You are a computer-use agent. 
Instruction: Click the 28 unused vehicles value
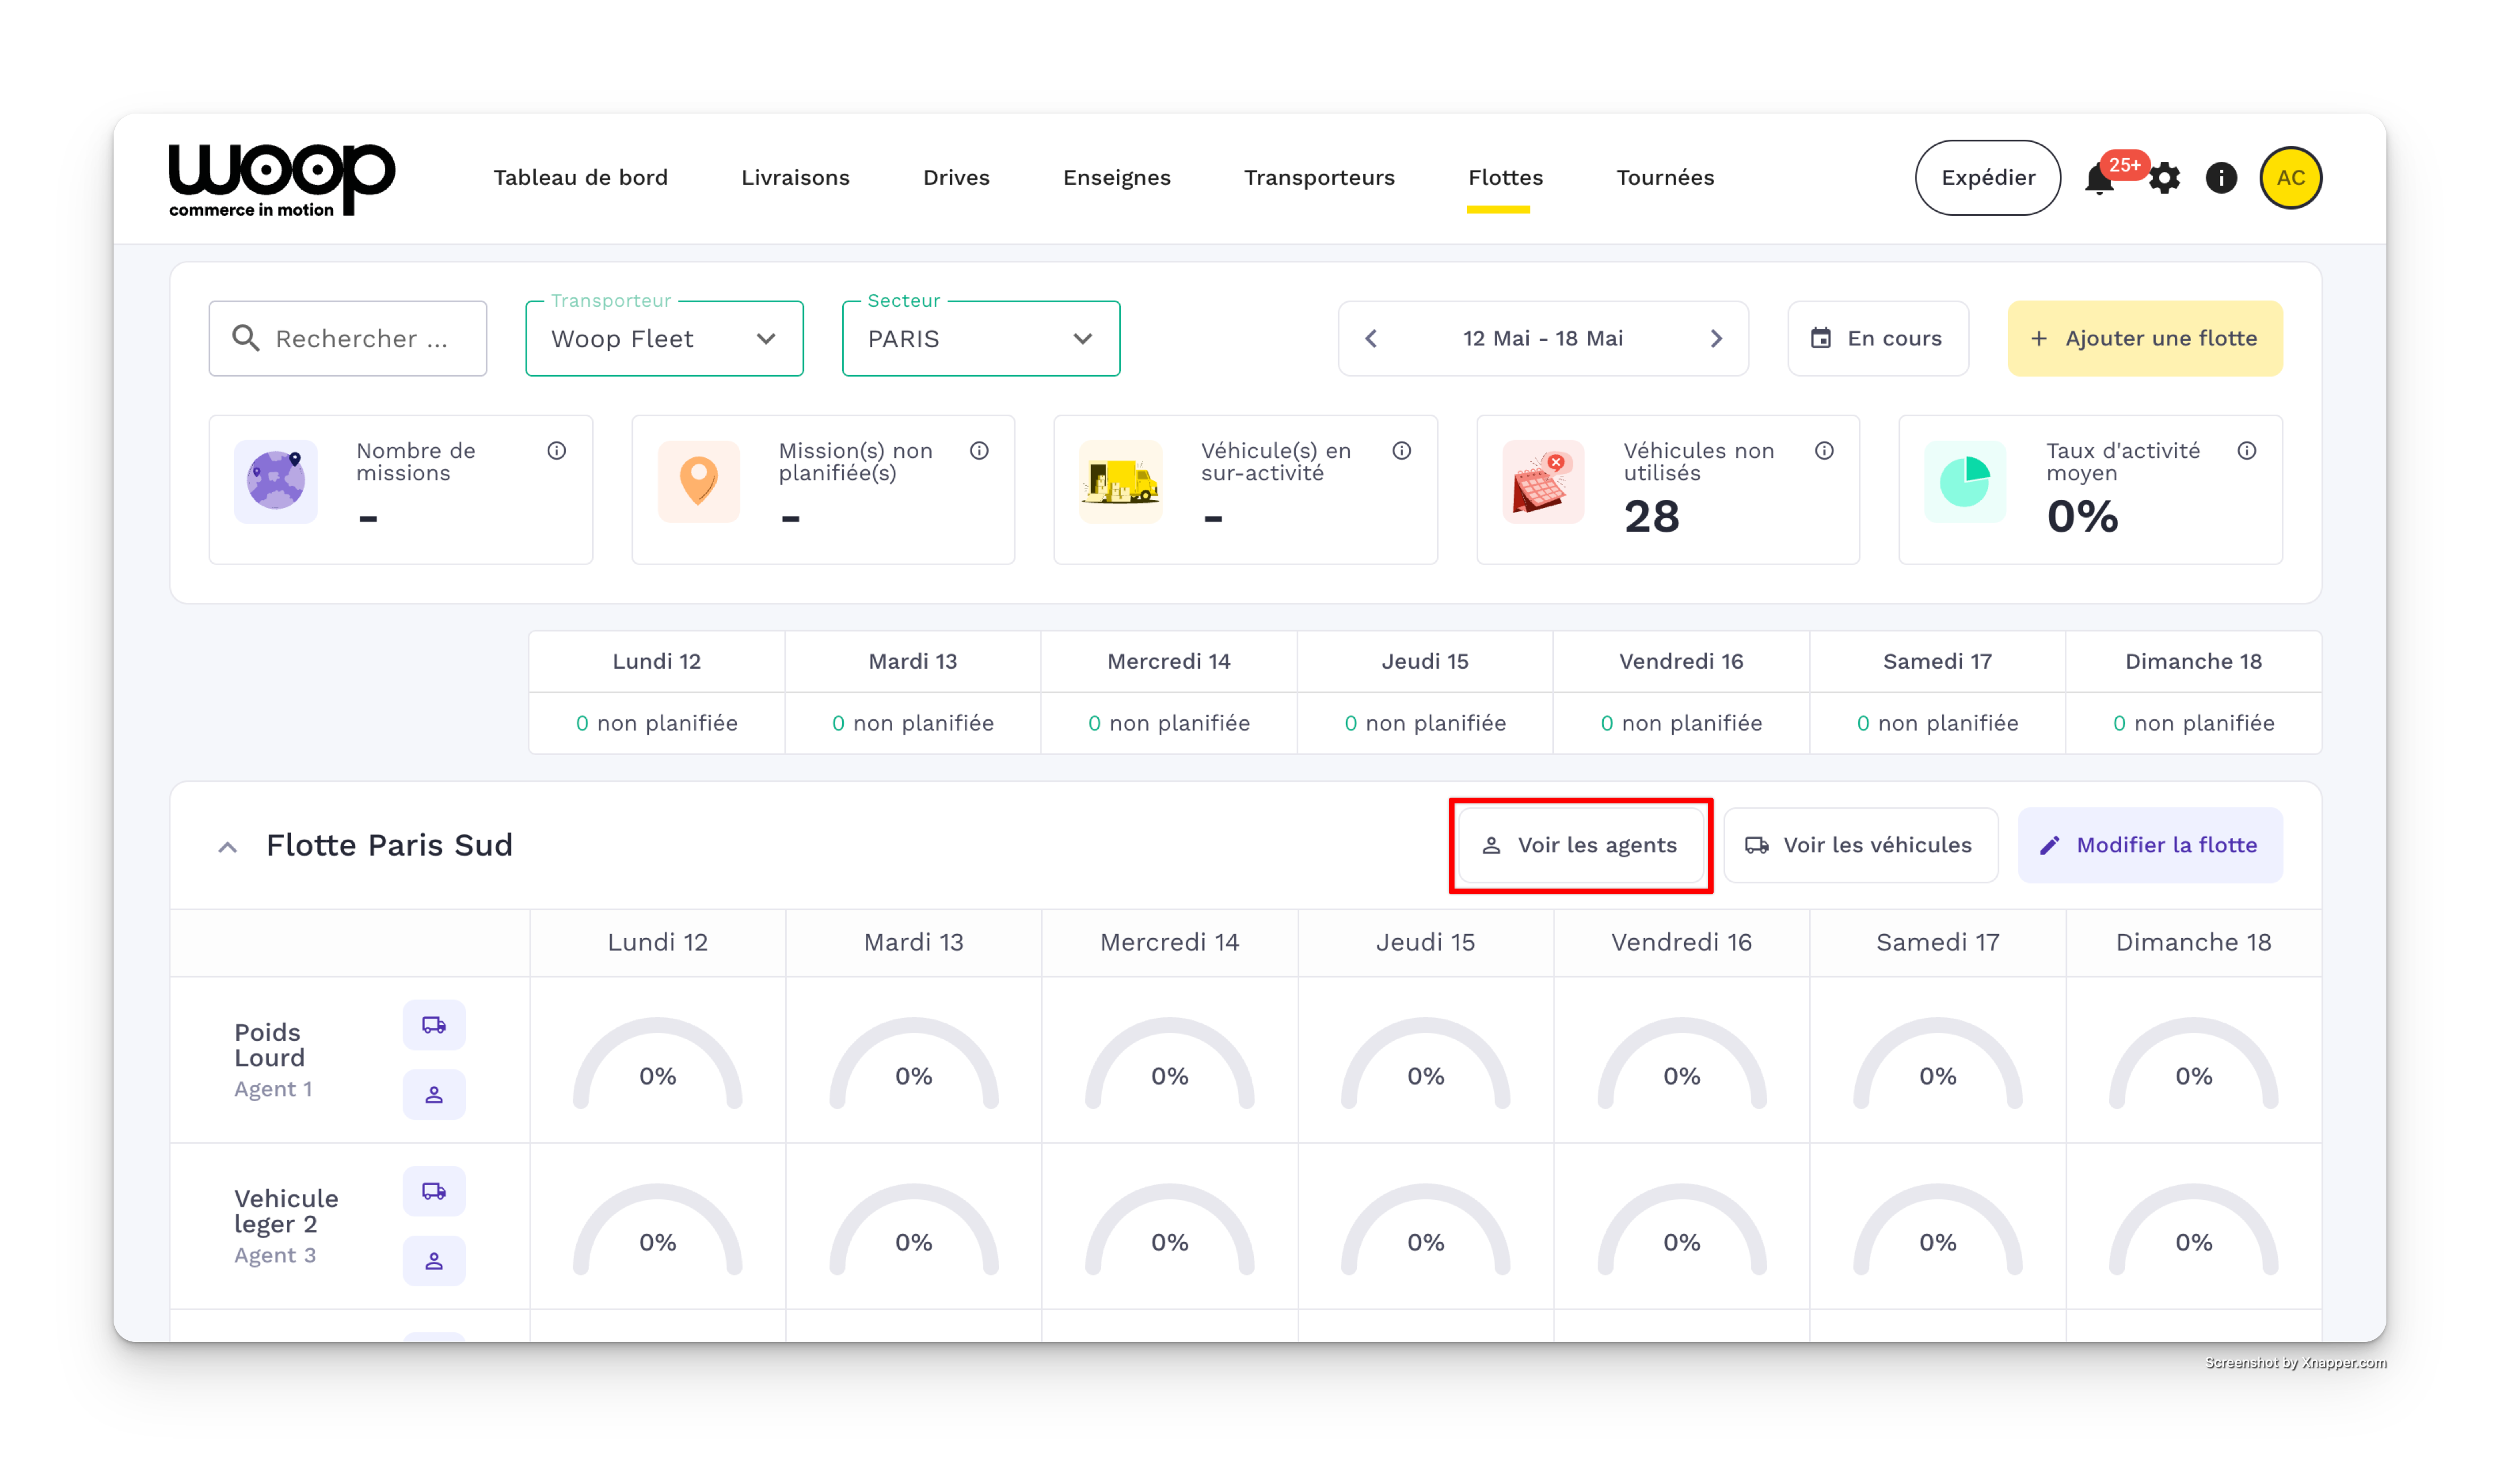pyautogui.click(x=1651, y=518)
